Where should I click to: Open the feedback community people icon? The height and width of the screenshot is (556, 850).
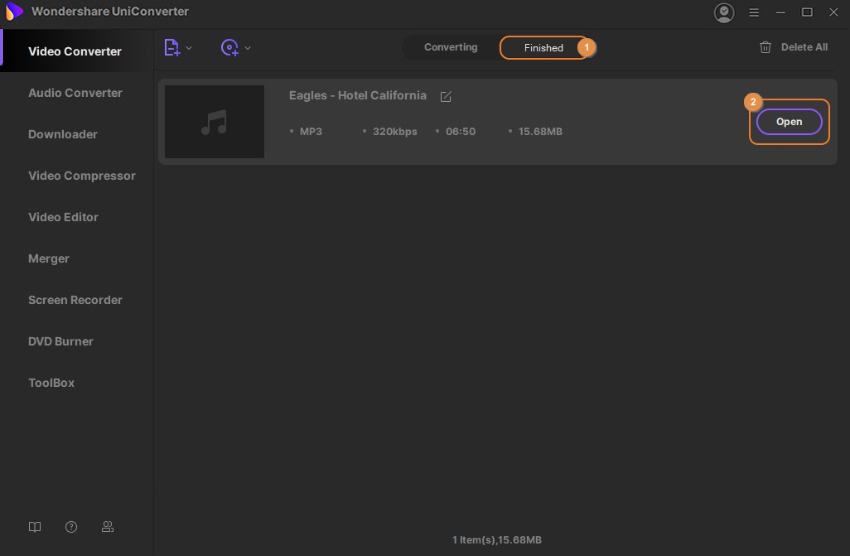point(107,527)
